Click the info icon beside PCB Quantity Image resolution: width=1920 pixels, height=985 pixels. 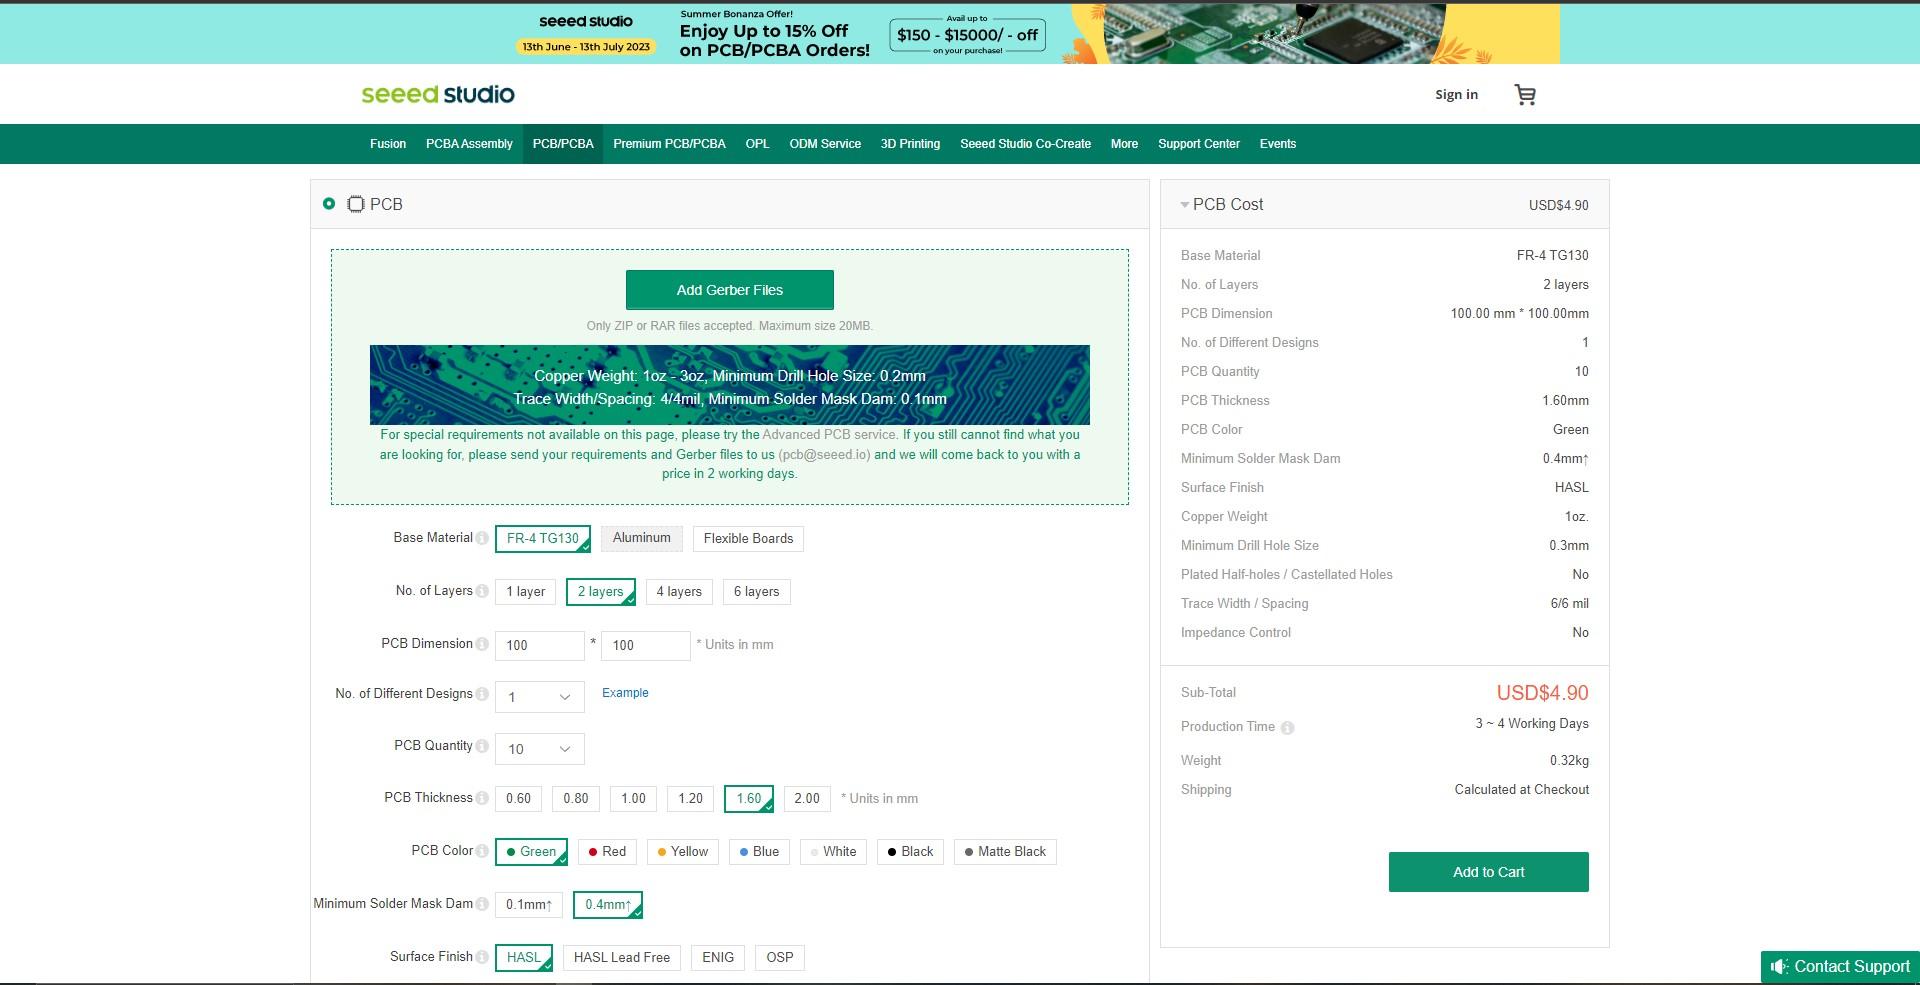pyautogui.click(x=482, y=746)
